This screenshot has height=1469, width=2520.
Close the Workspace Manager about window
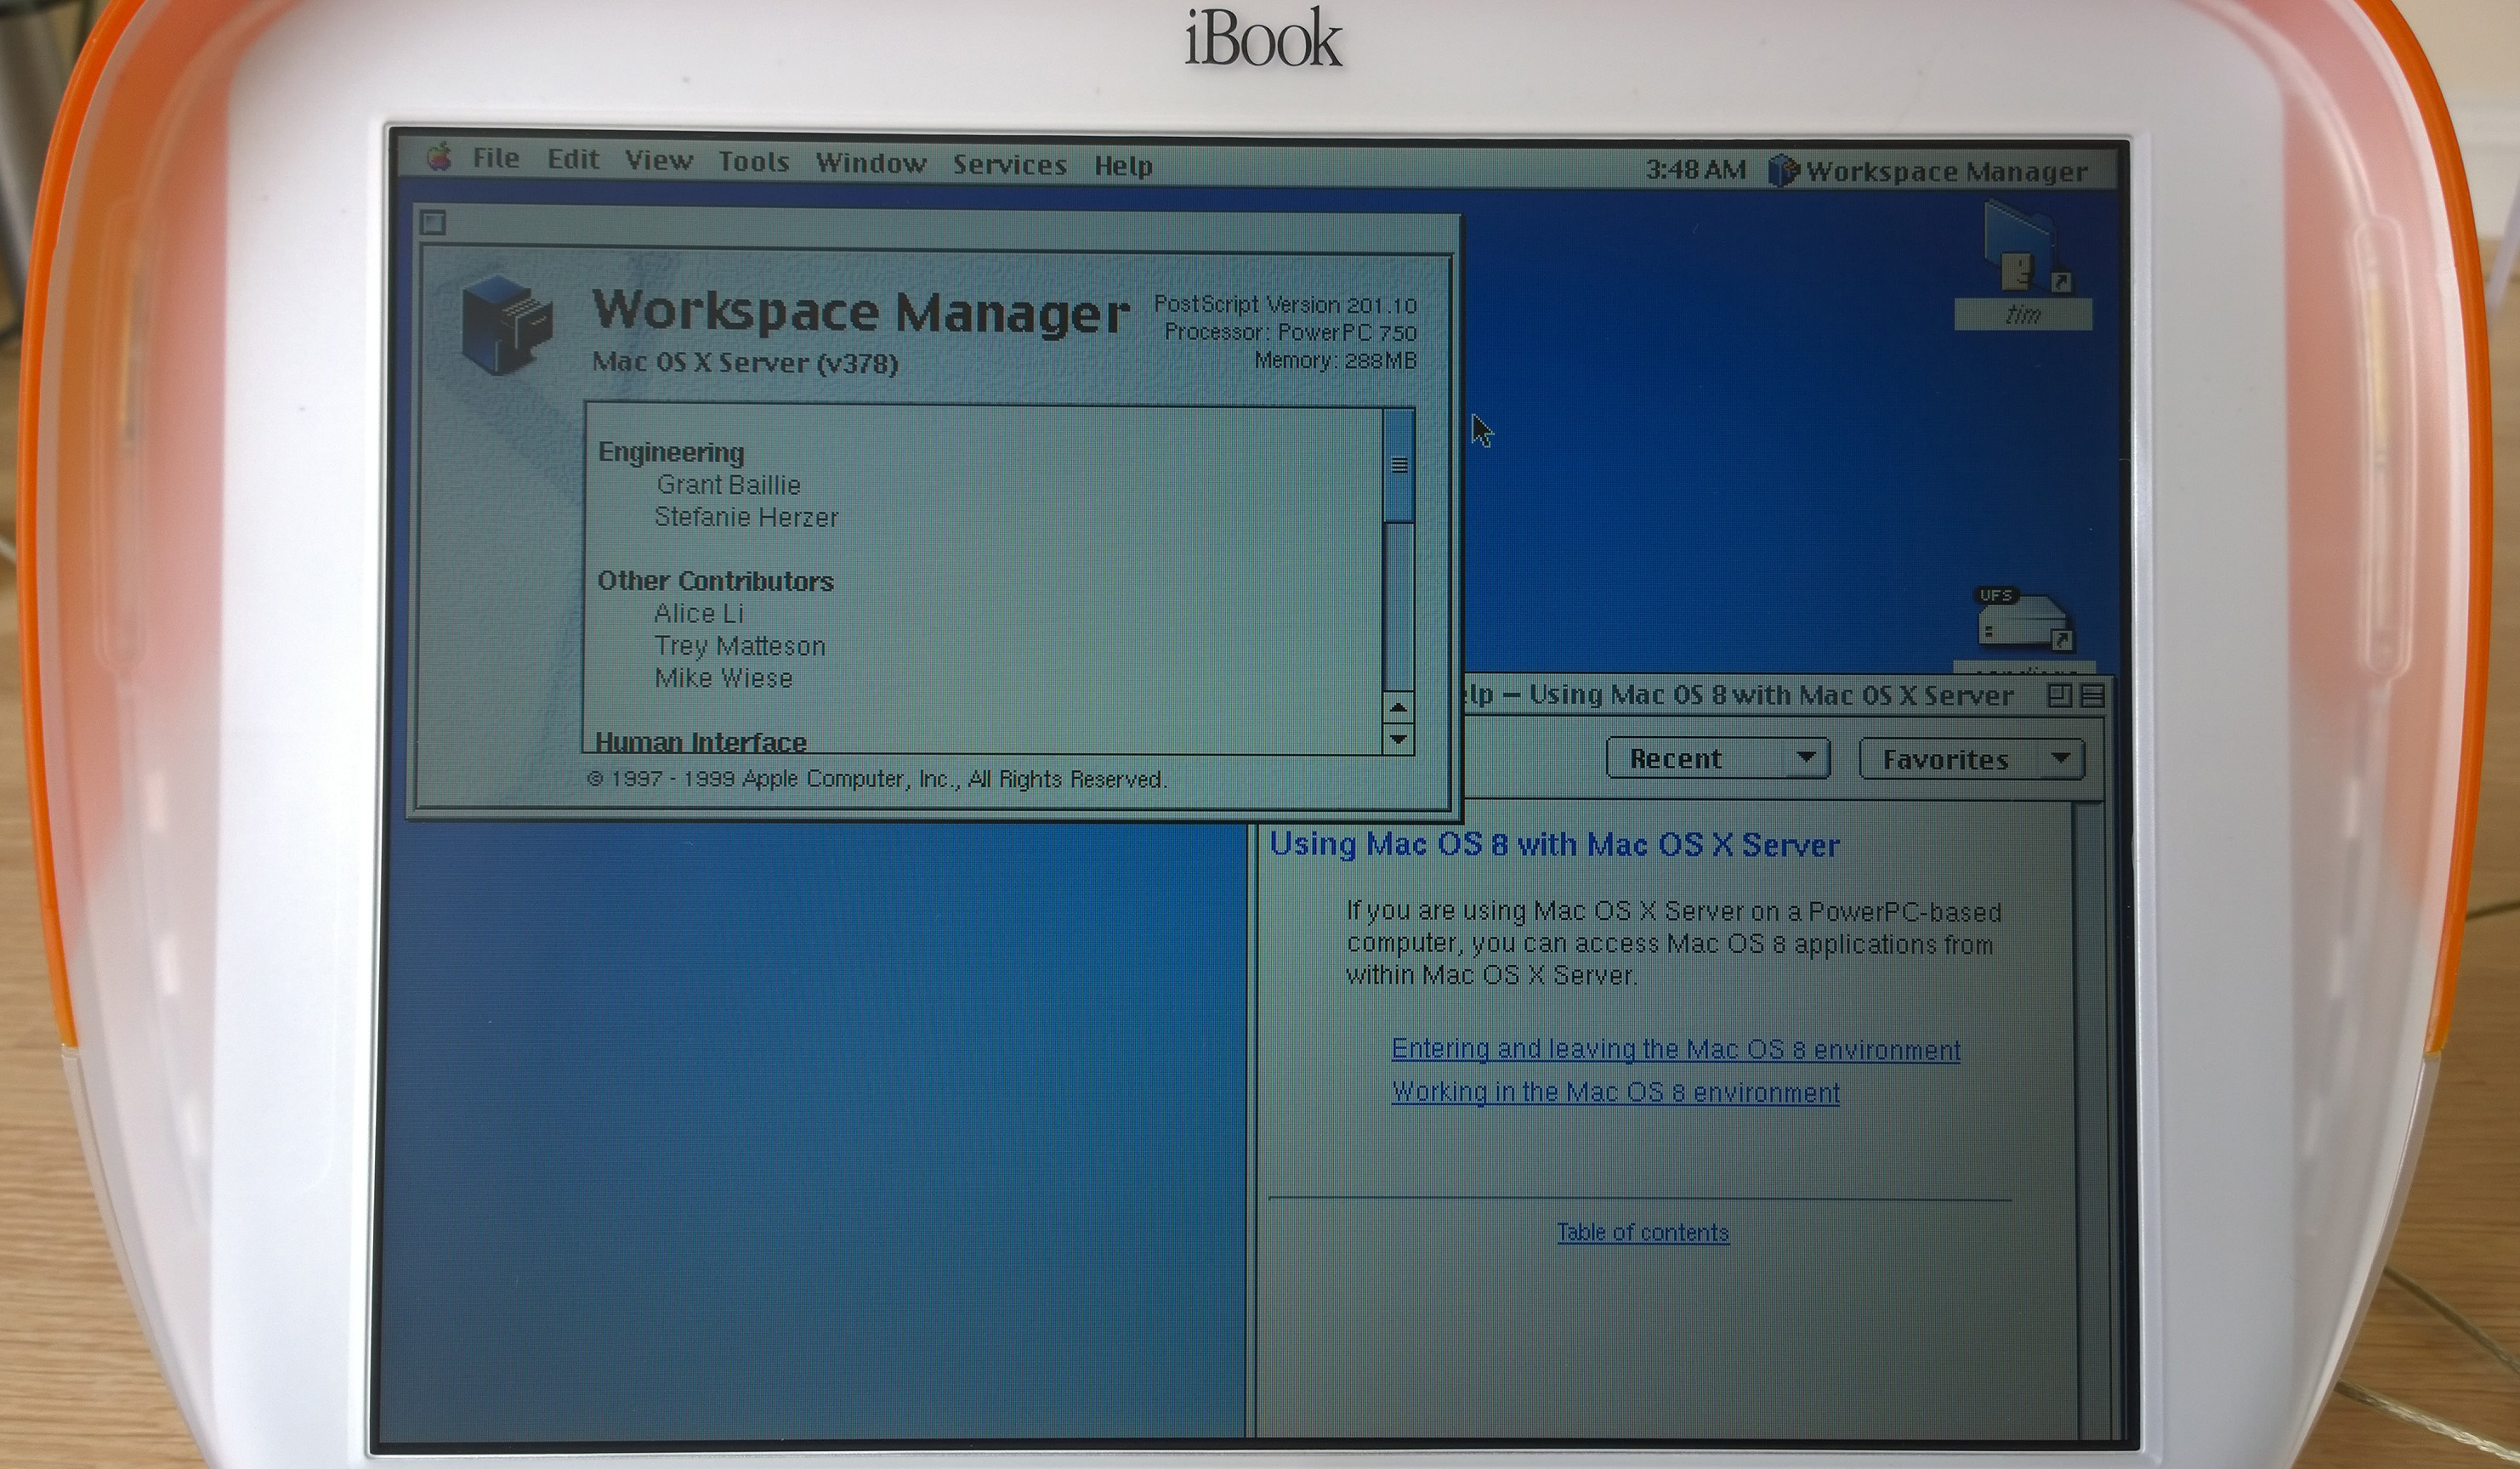[433, 222]
